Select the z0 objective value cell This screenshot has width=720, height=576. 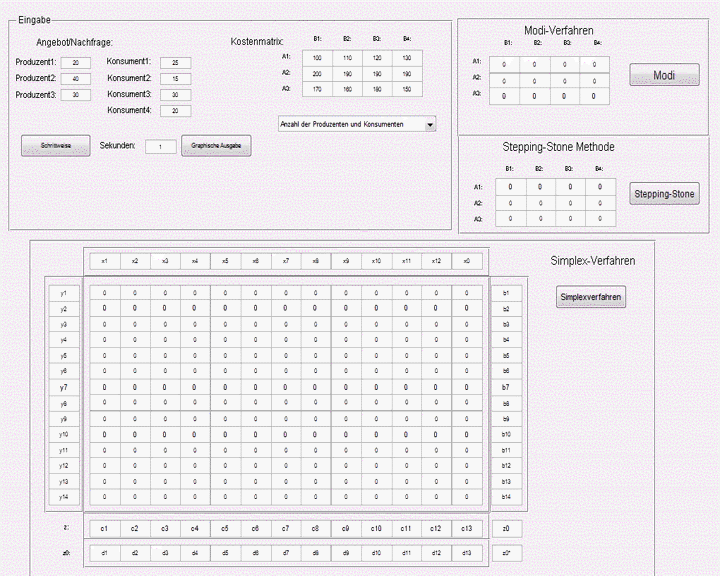pyautogui.click(x=506, y=529)
